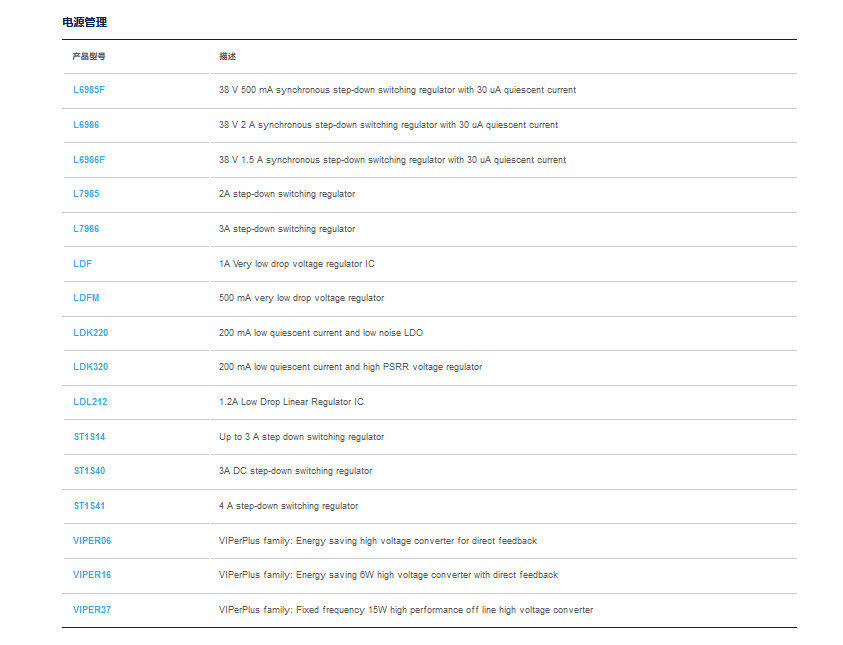Select 'Up to 3 A step down' description
Viewport: 843px width, 645px height.
(x=302, y=436)
